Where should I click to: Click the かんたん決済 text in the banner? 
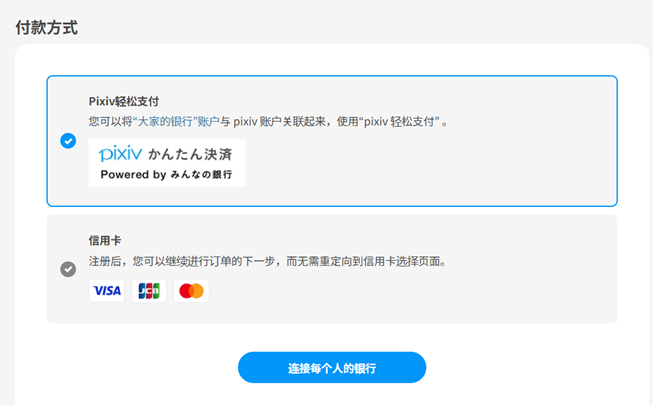(x=189, y=155)
